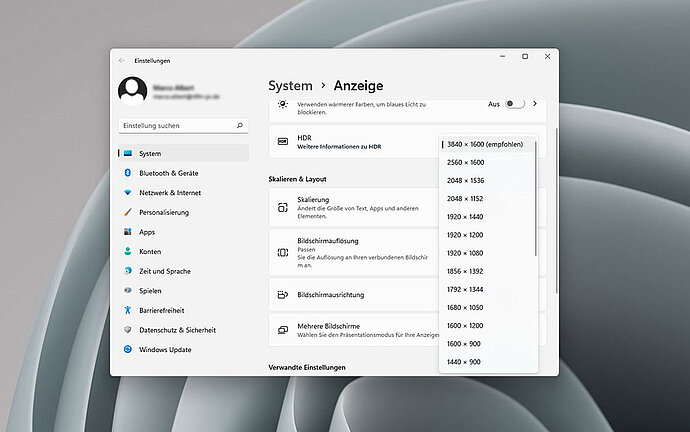Click the Datenschutz shield icon
Screen dimensions: 690x432
pos(128,329)
